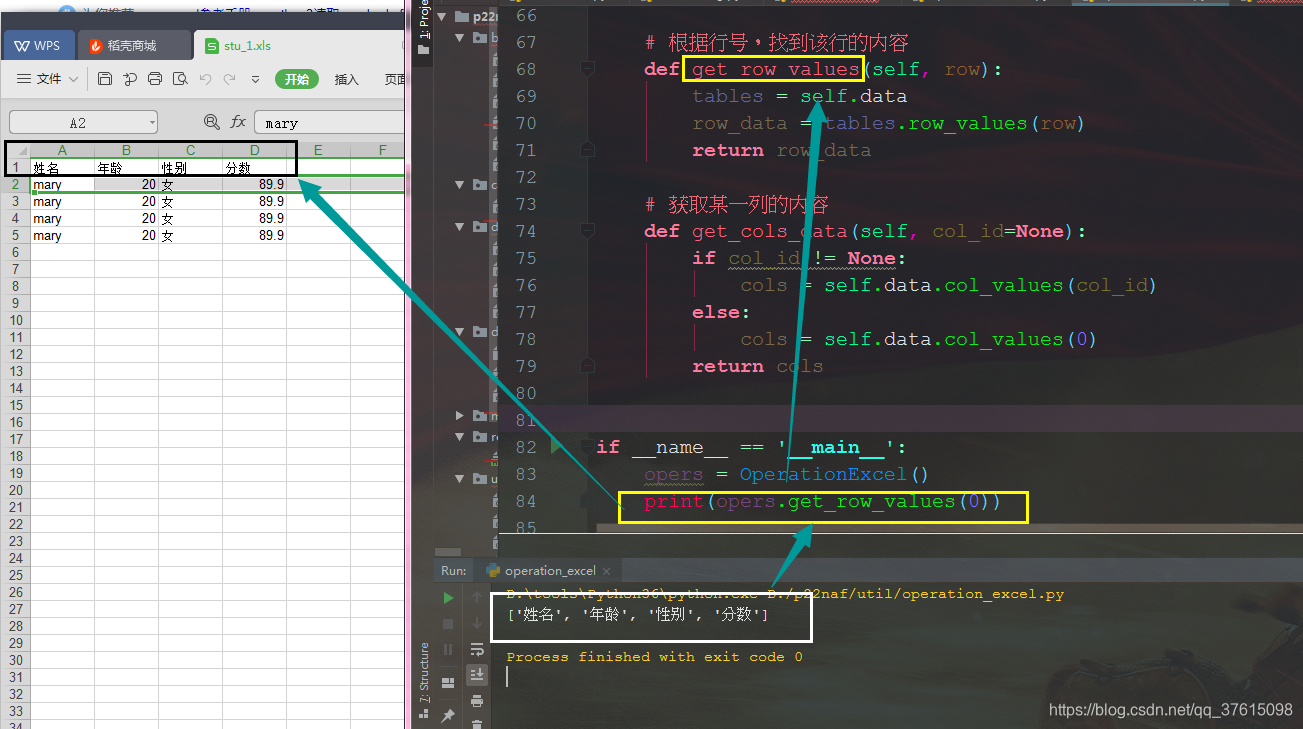The height and width of the screenshot is (729, 1303).
Task: Click line number 77 in editor gutter
Action: click(526, 312)
